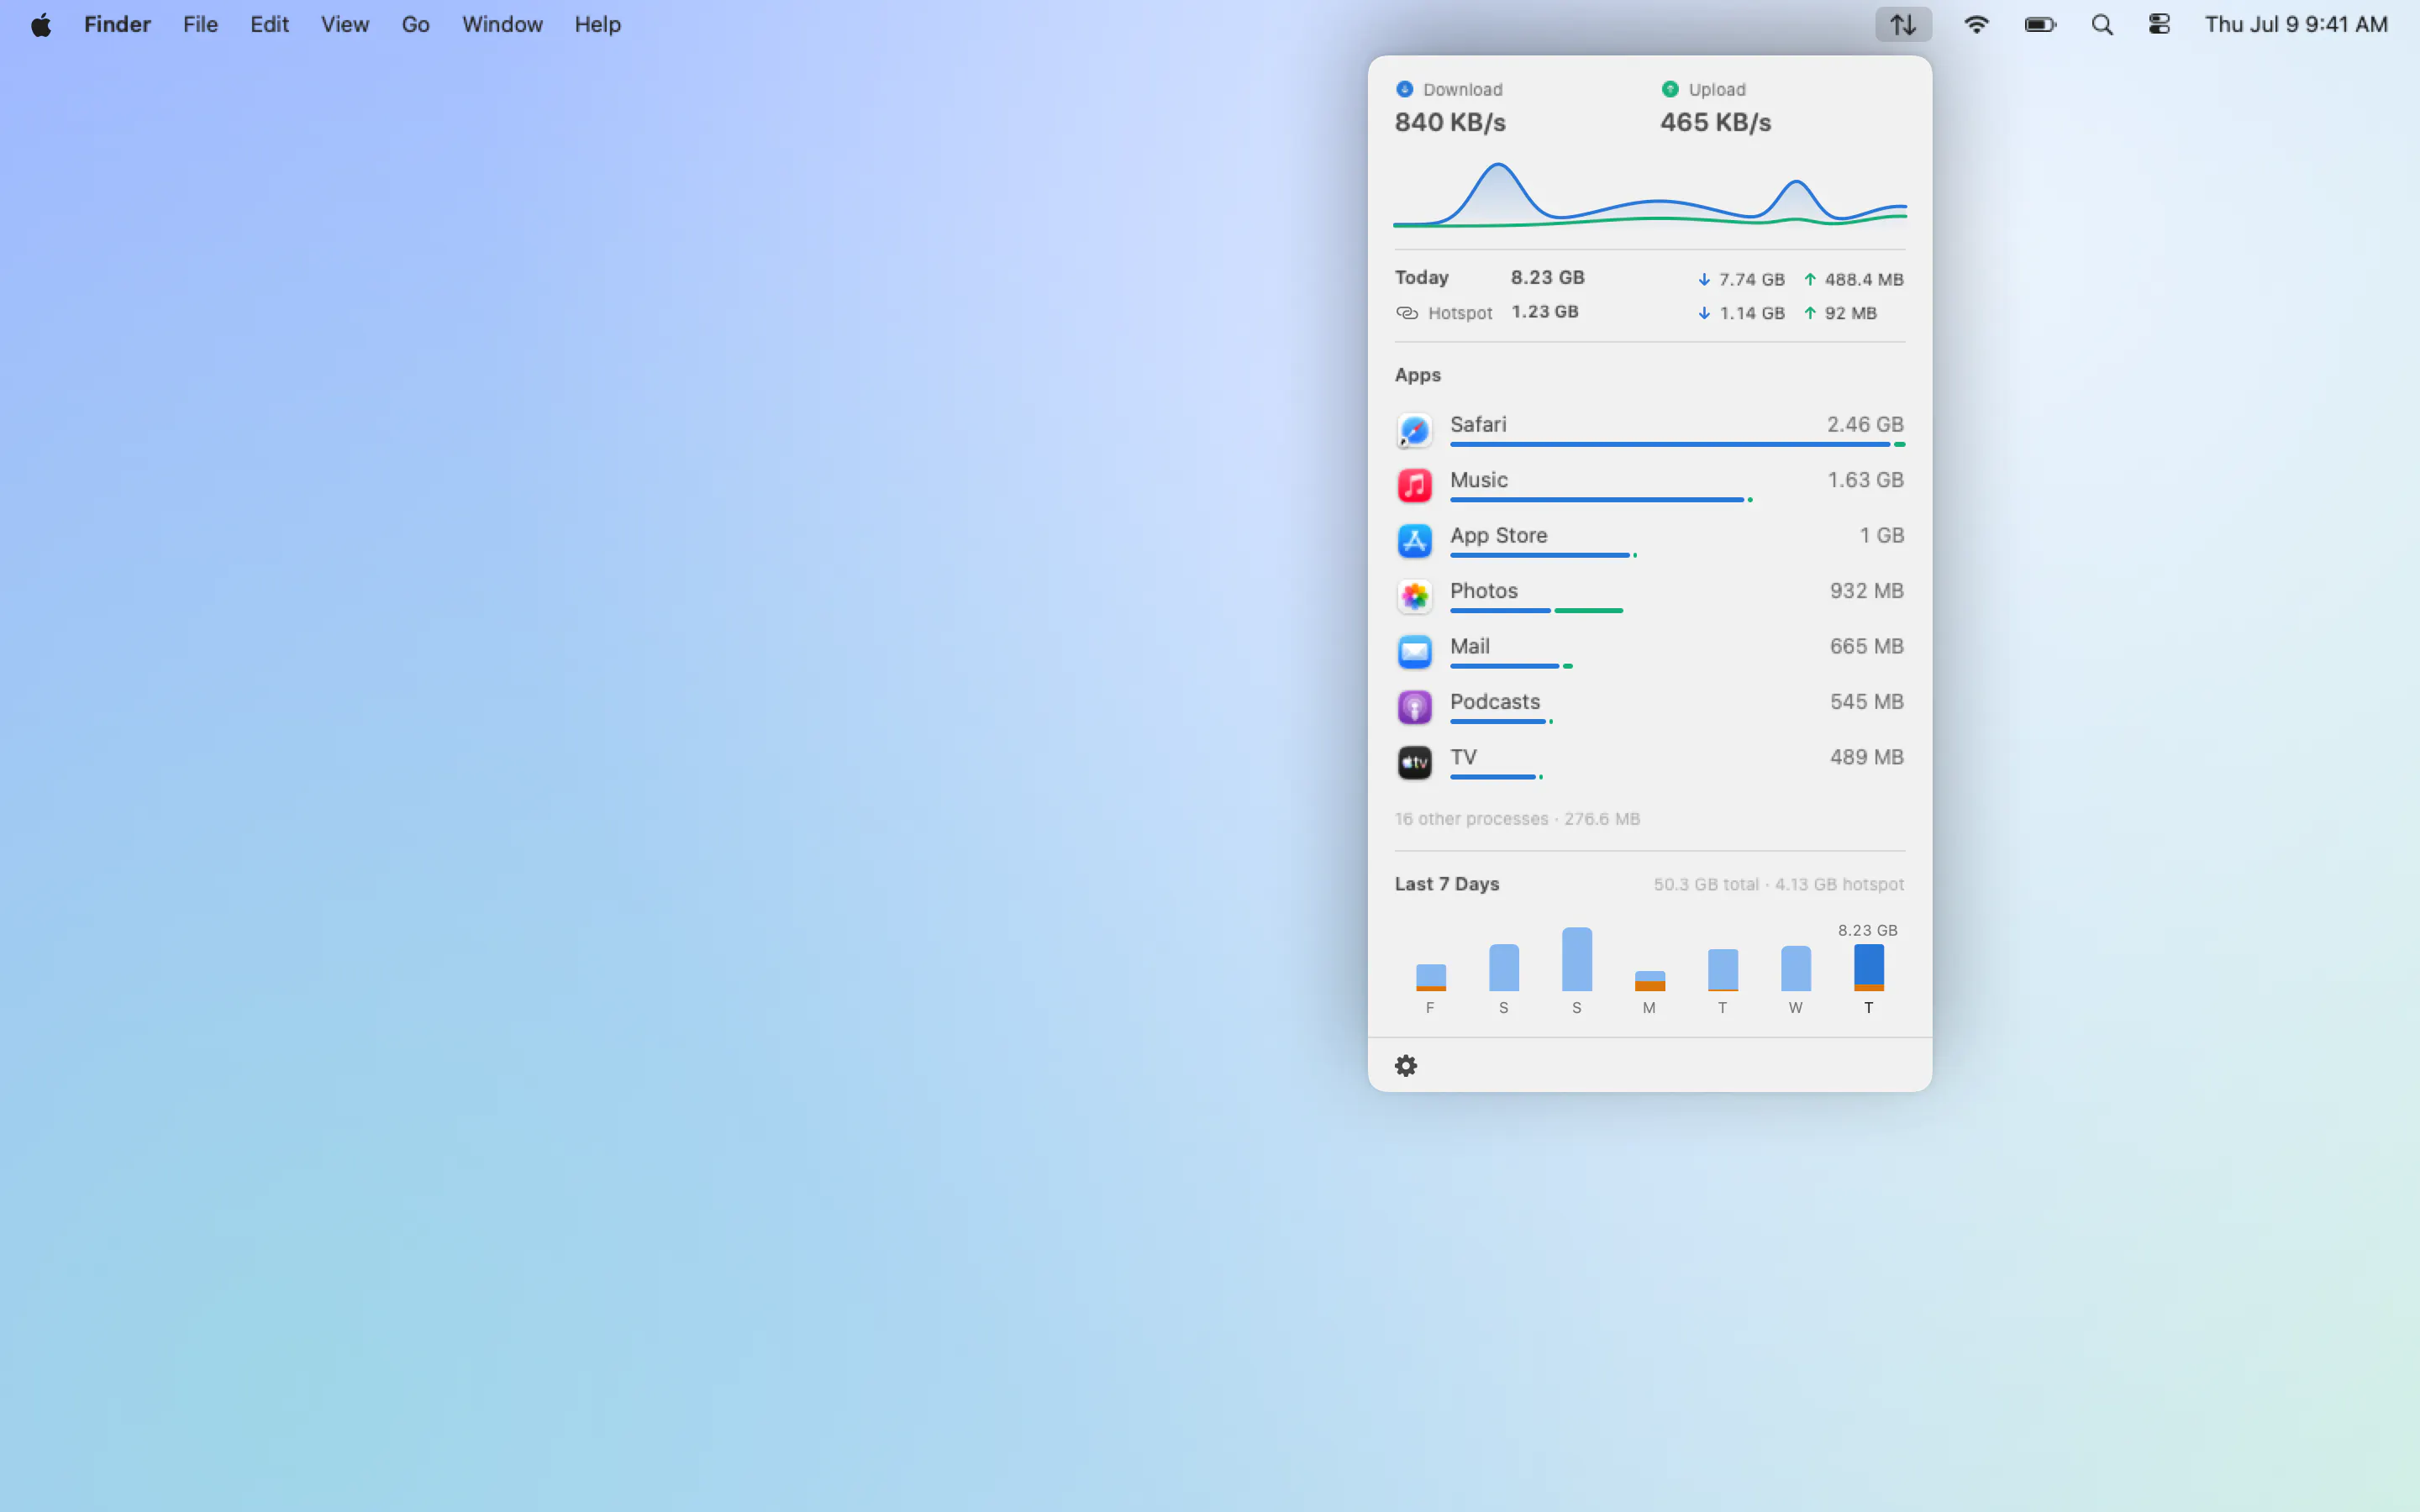Open the View menu
The width and height of the screenshot is (2420, 1512).
(345, 24)
